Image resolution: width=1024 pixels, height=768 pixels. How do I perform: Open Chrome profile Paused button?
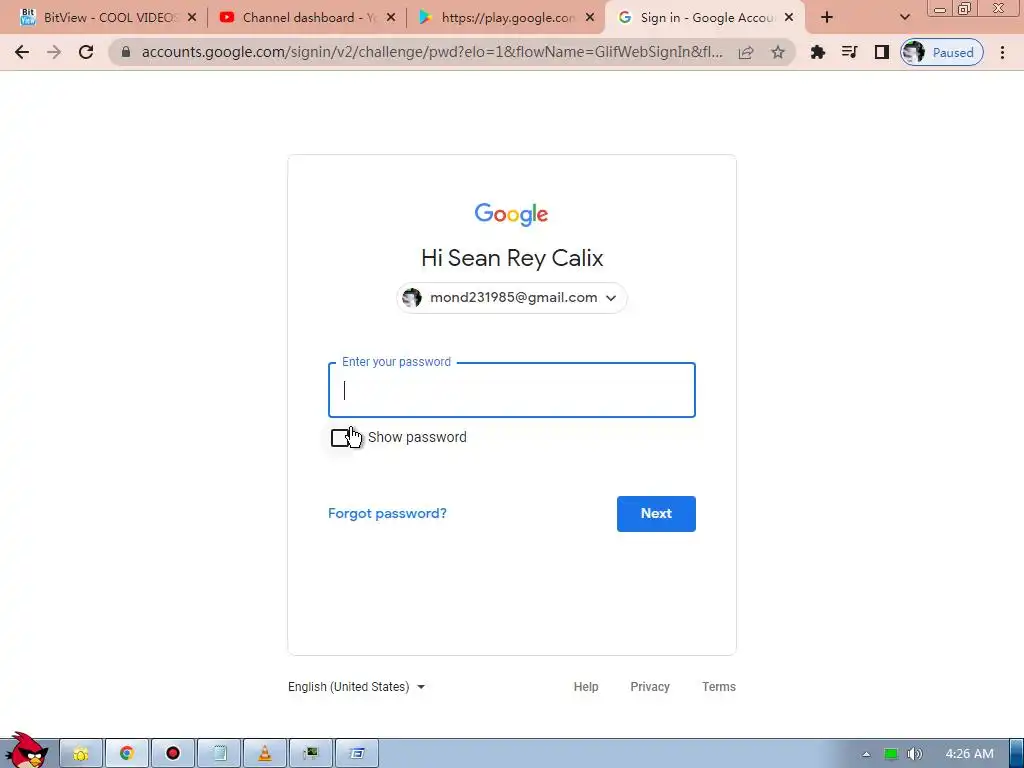click(942, 52)
